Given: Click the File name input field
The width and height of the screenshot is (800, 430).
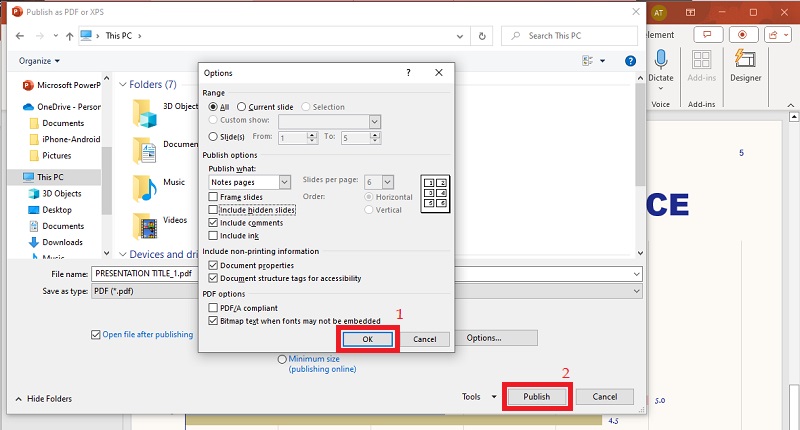Looking at the screenshot, I should click(x=366, y=274).
